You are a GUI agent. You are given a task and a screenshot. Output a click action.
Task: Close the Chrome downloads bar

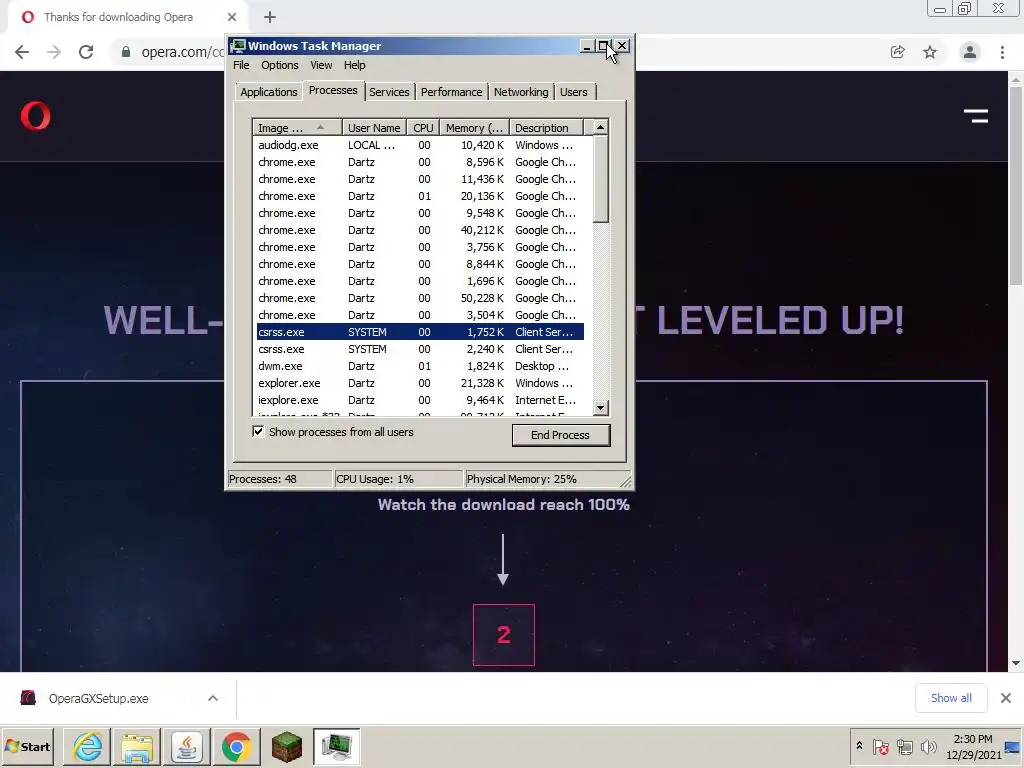[x=1006, y=698]
